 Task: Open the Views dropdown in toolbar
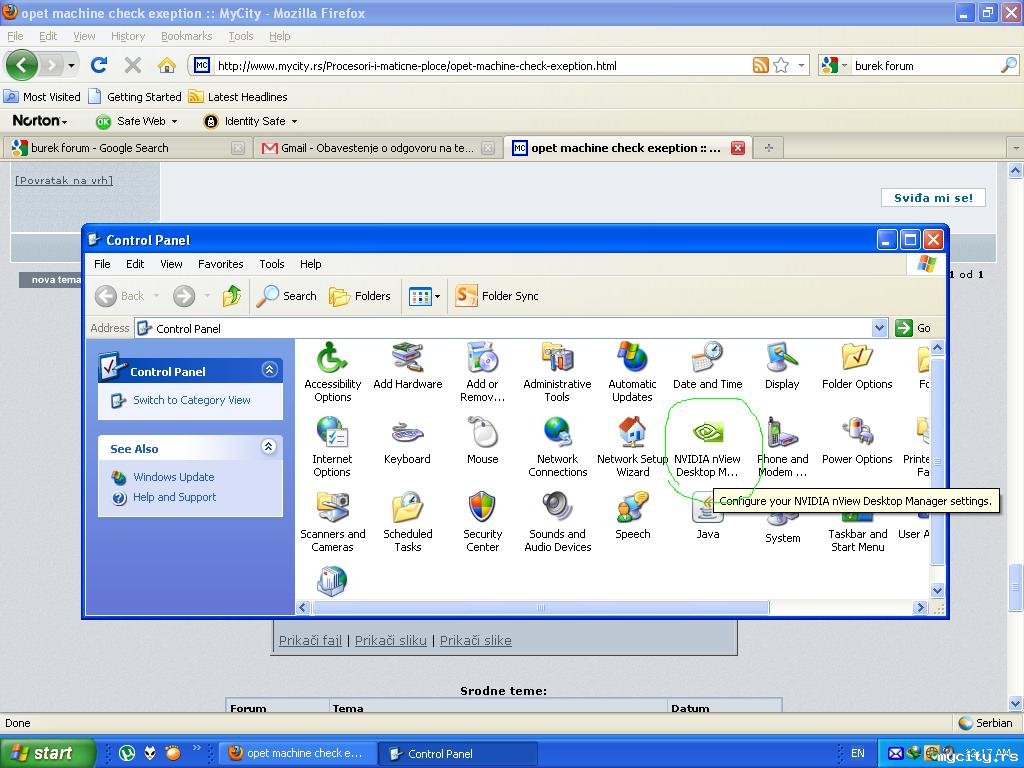click(425, 296)
